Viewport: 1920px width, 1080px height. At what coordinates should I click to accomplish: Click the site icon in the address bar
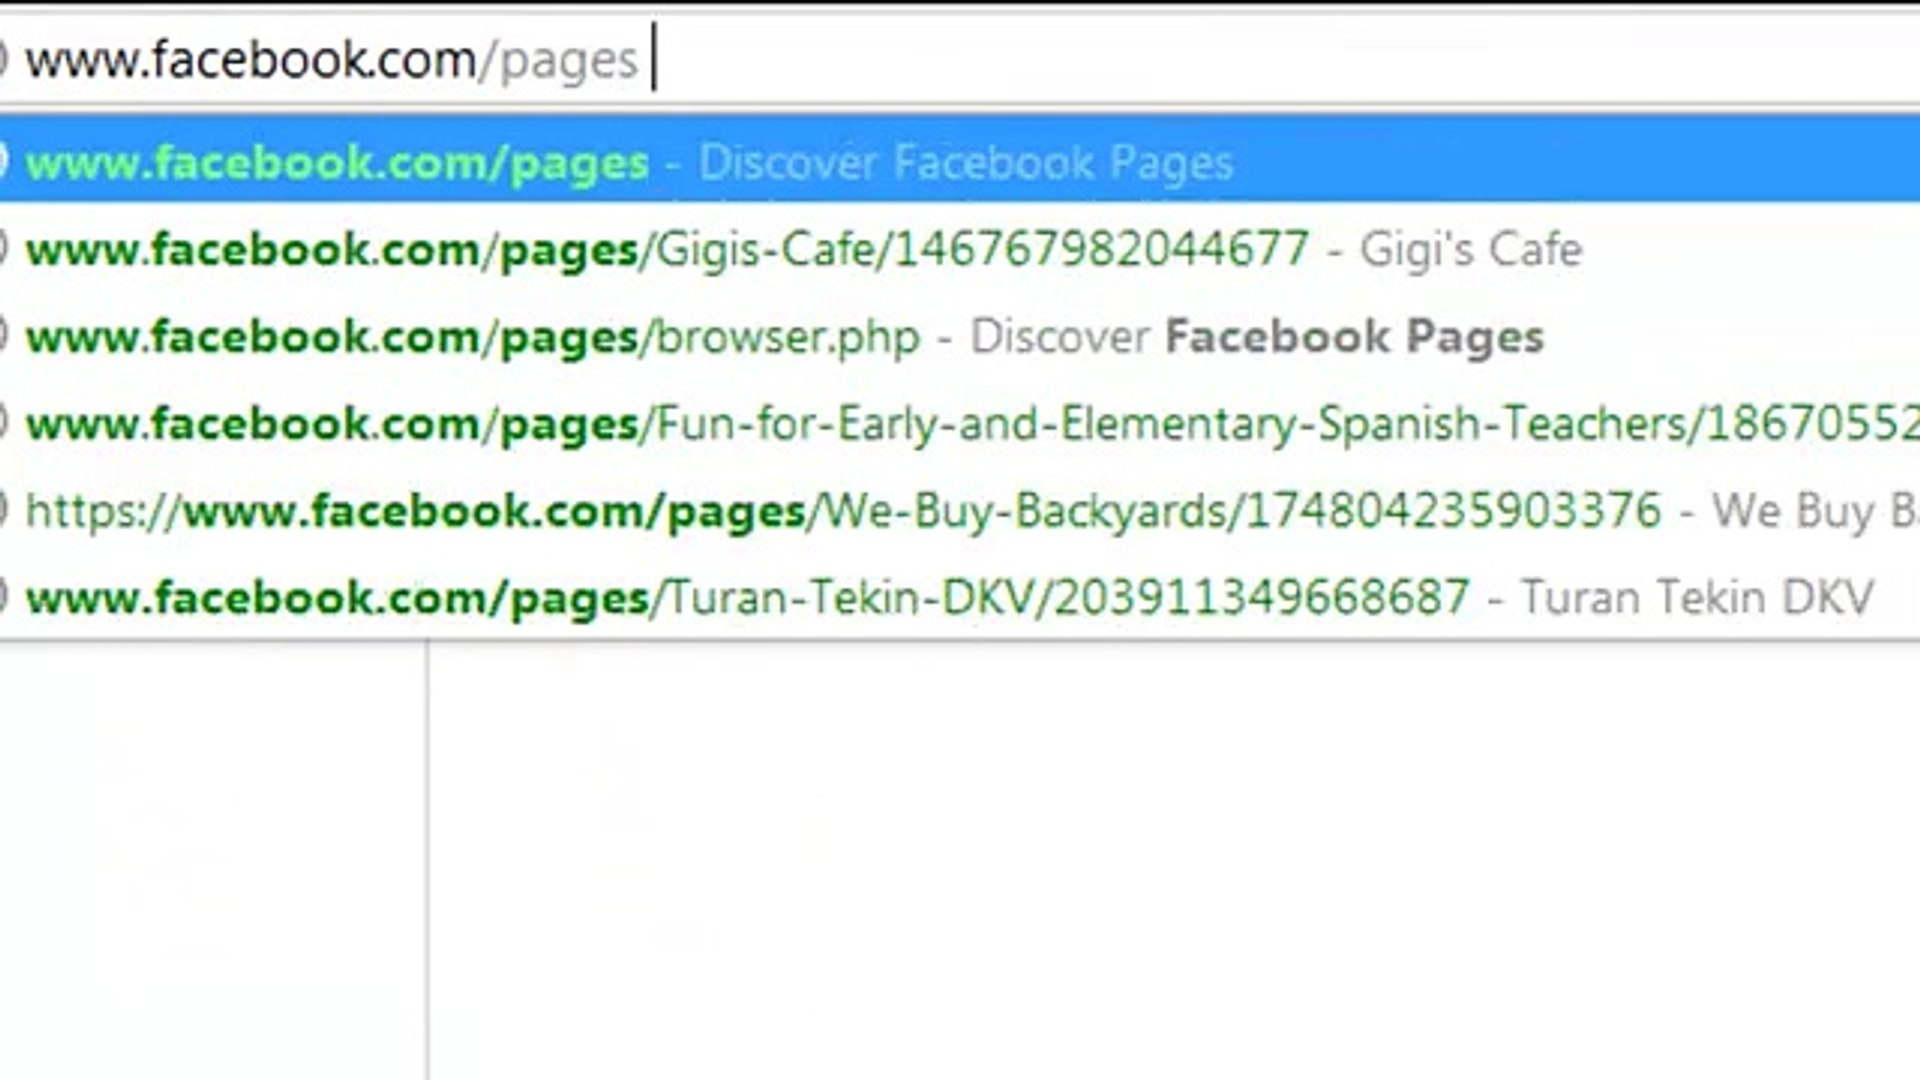click(5, 55)
